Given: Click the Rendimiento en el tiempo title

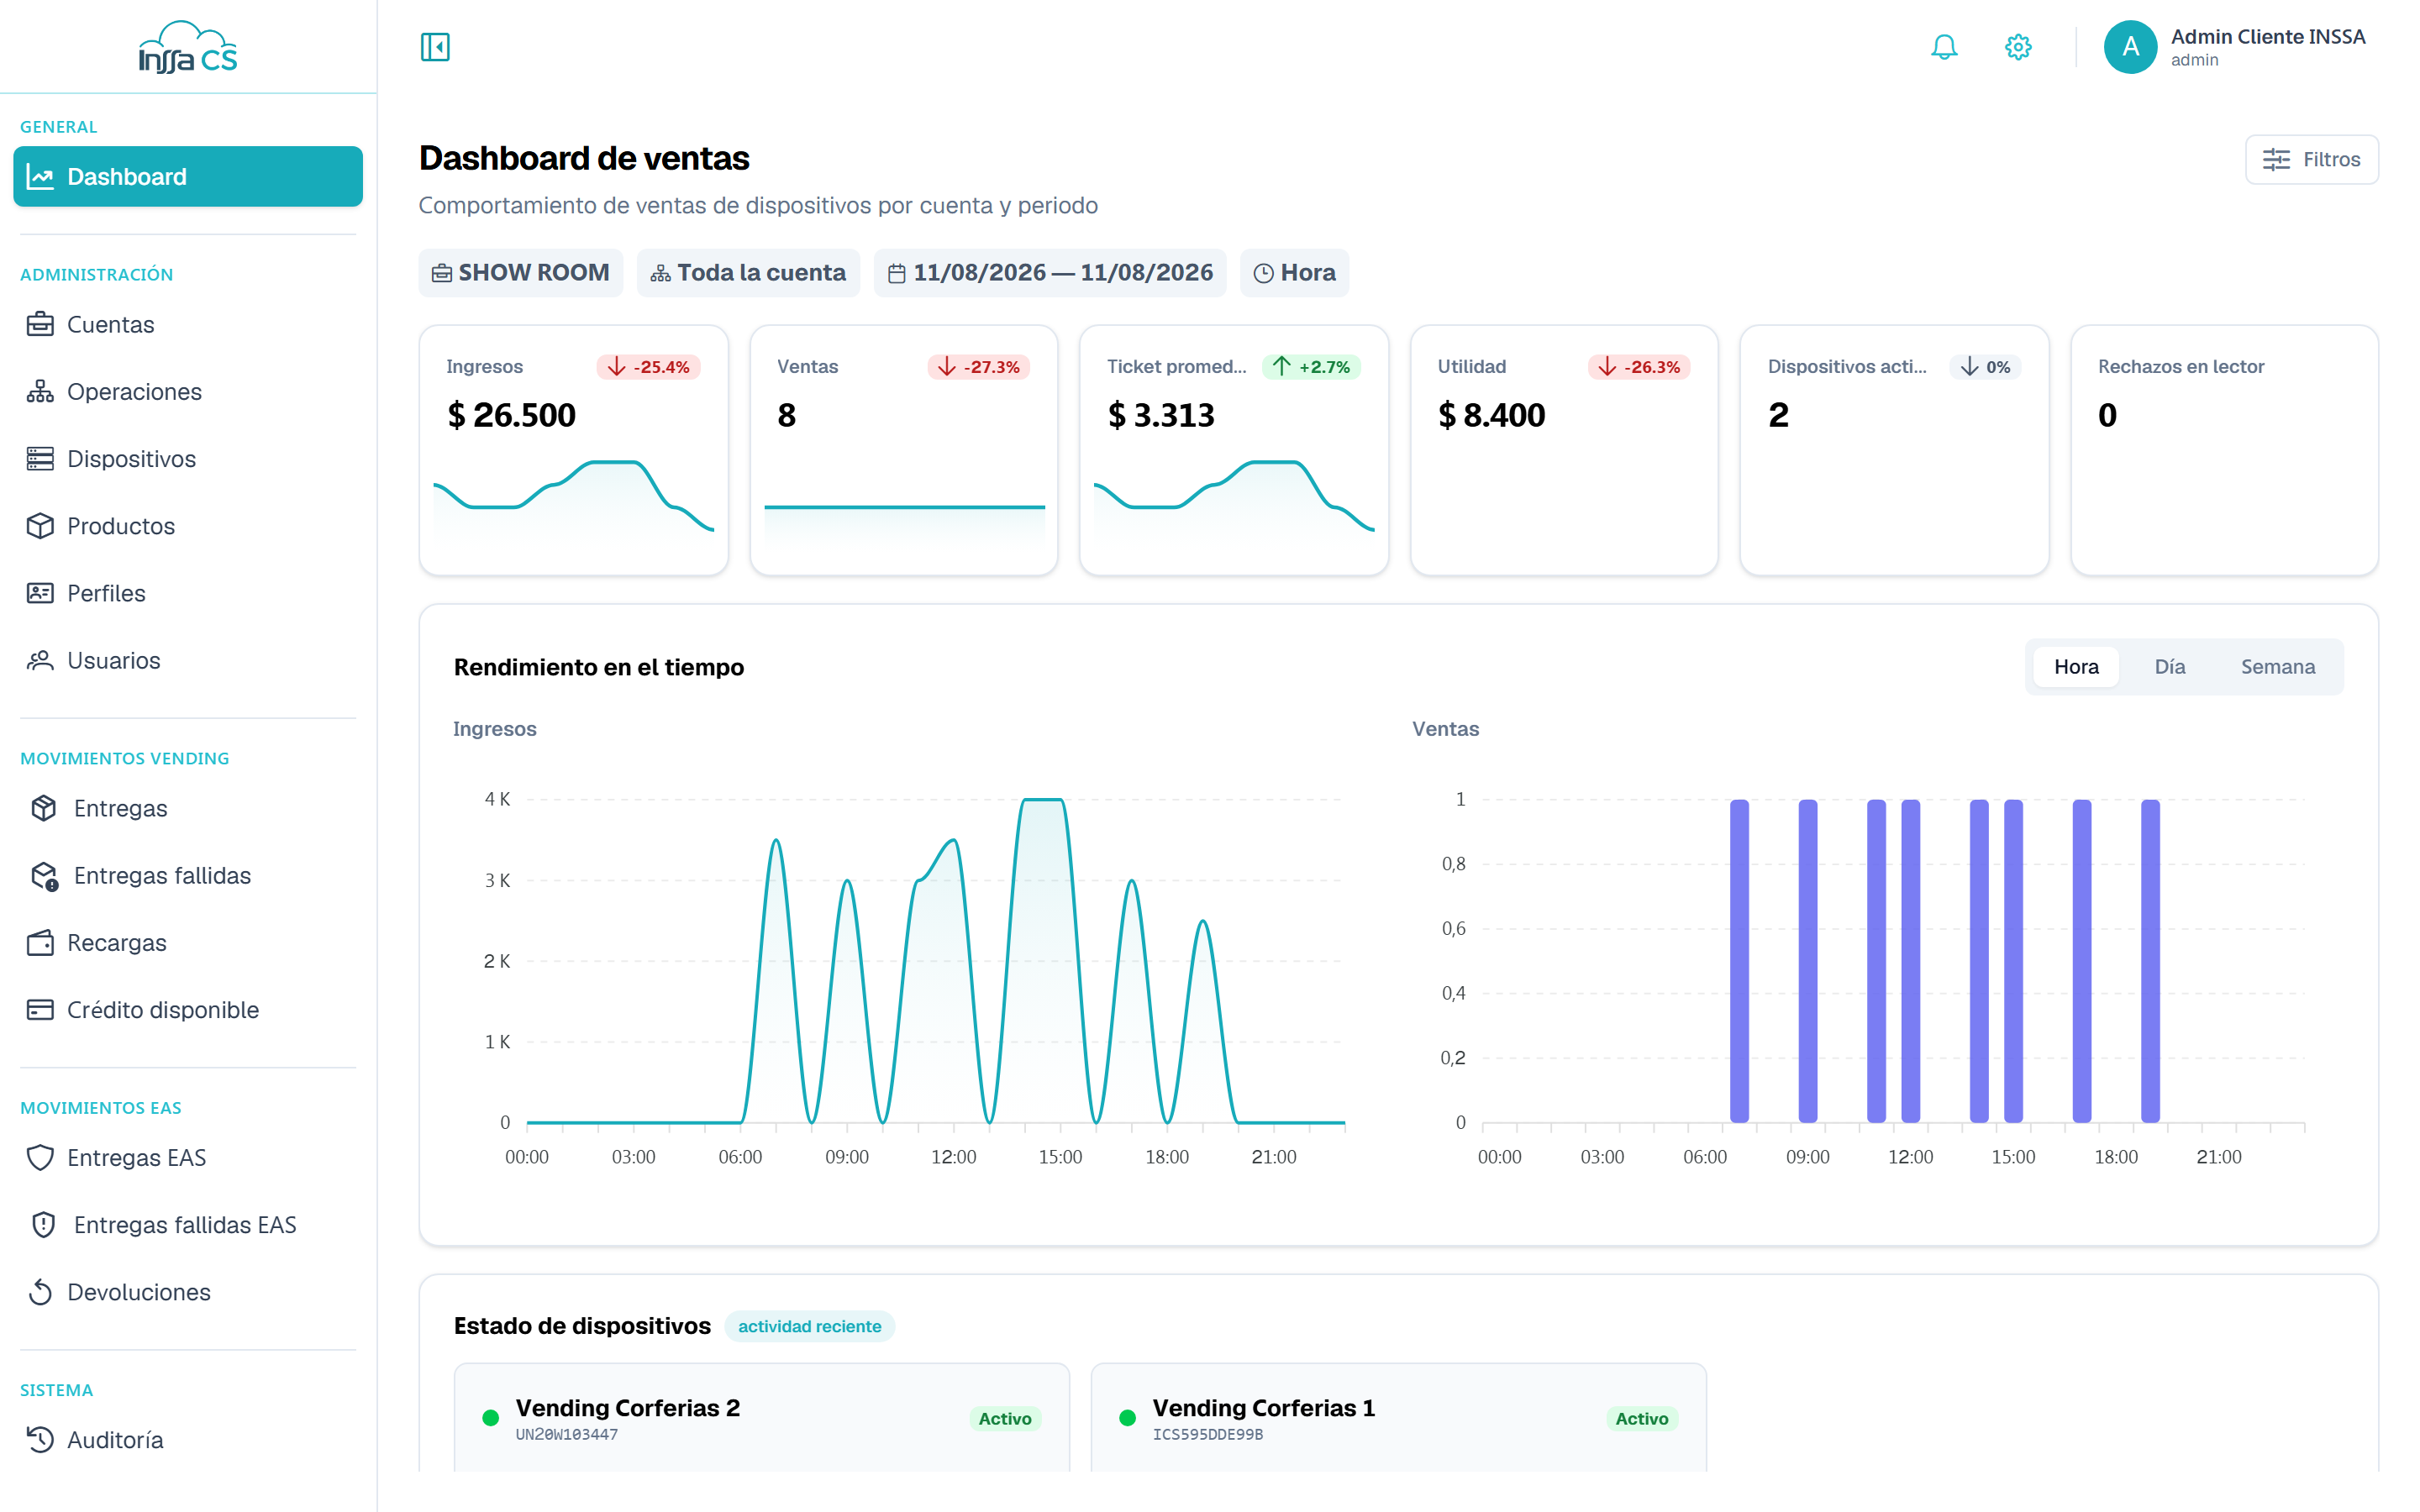Looking at the screenshot, I should pos(599,667).
